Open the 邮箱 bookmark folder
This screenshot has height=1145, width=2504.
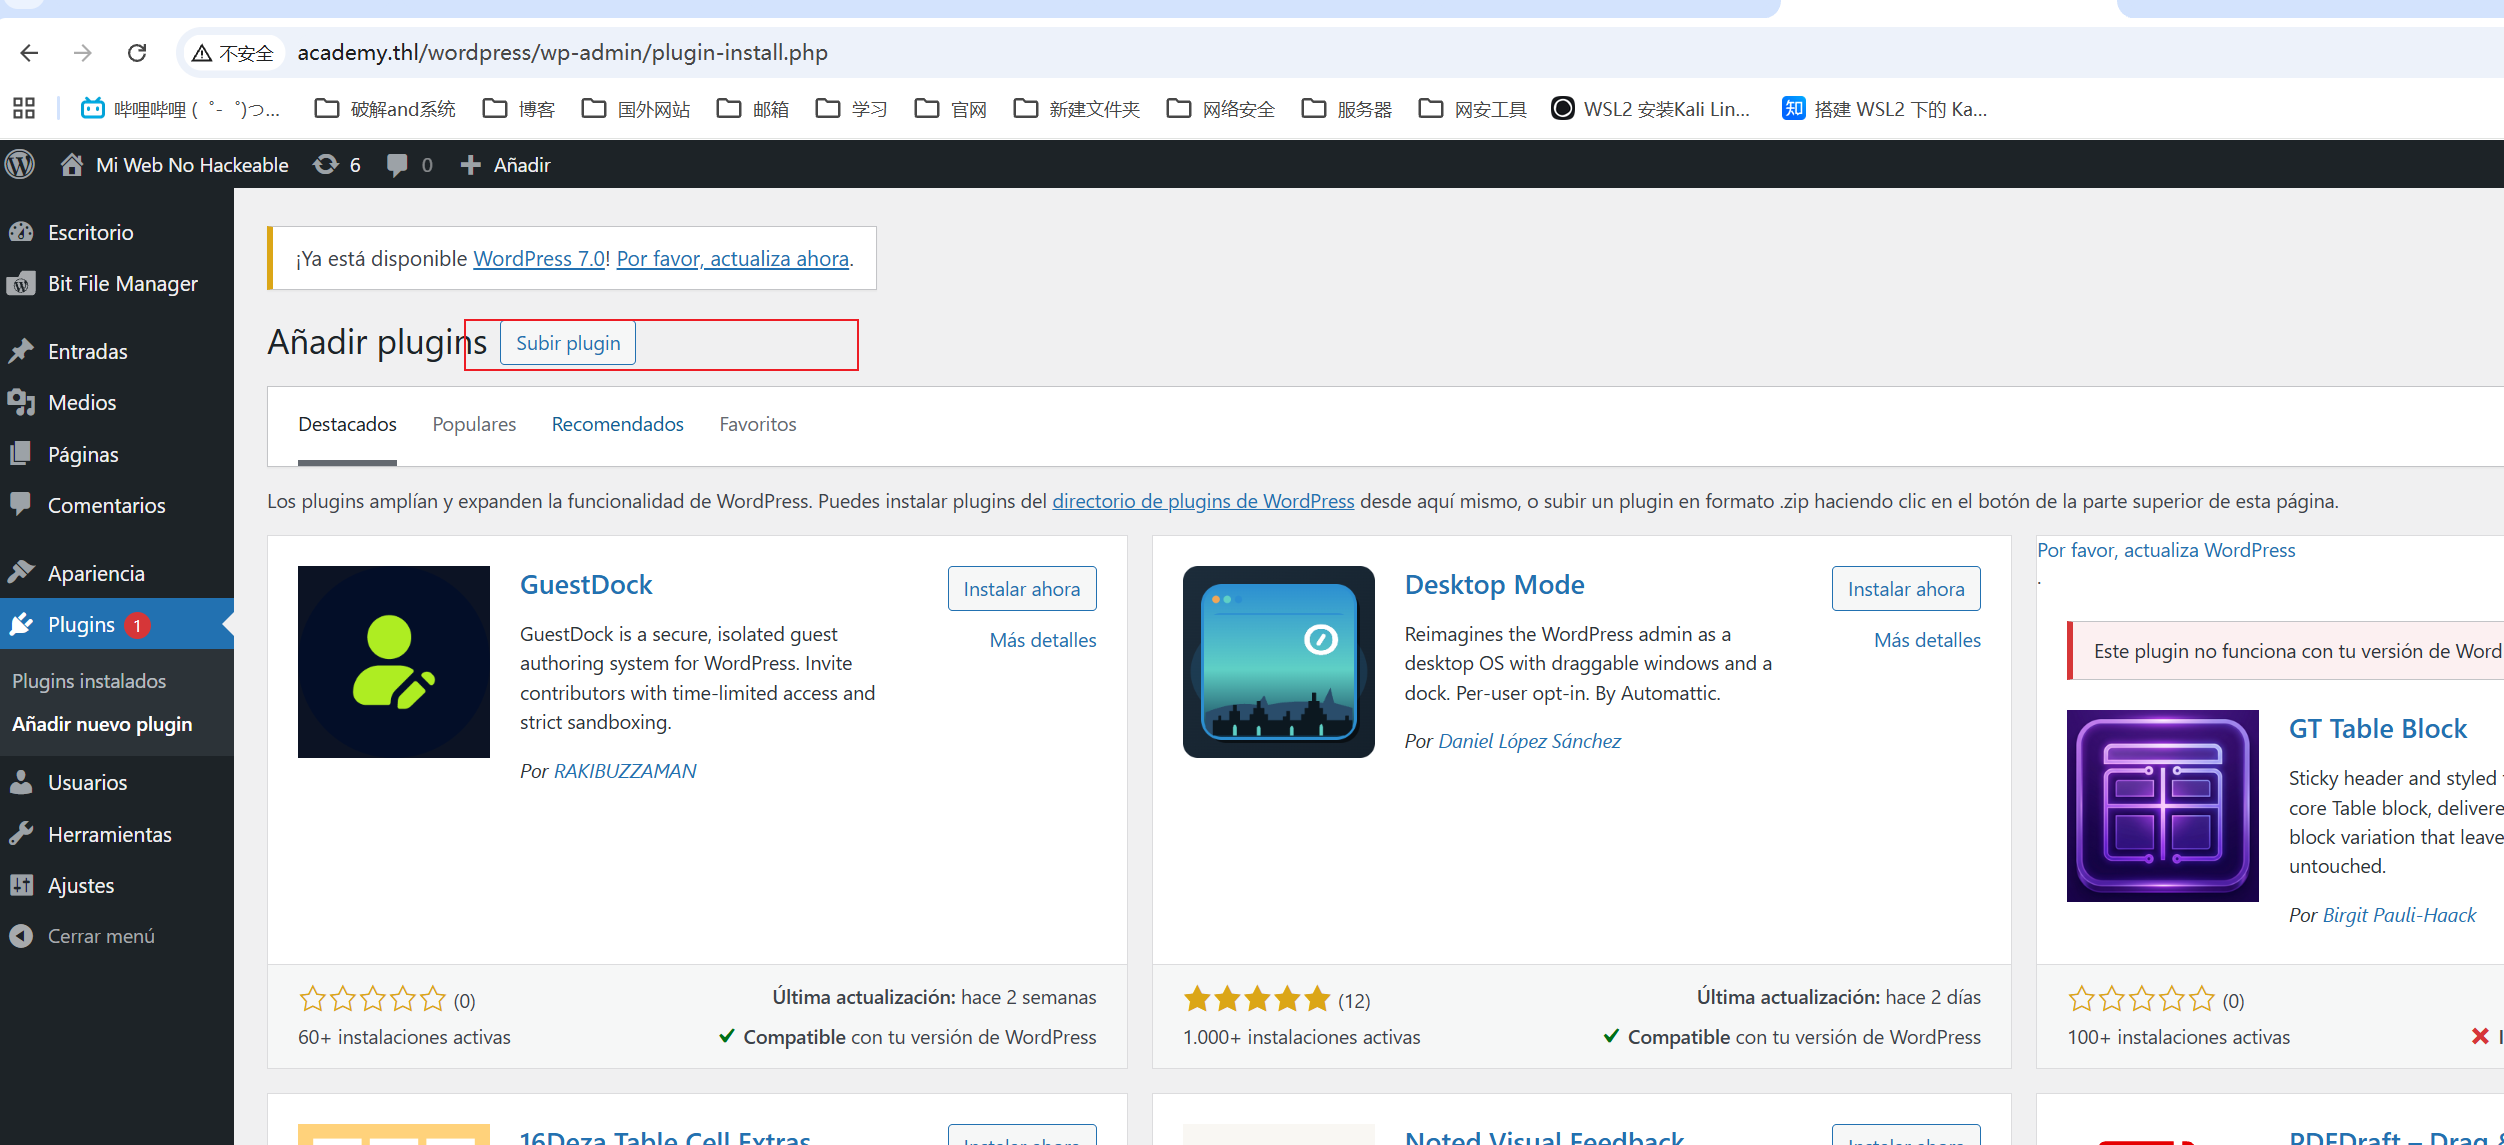[x=753, y=108]
